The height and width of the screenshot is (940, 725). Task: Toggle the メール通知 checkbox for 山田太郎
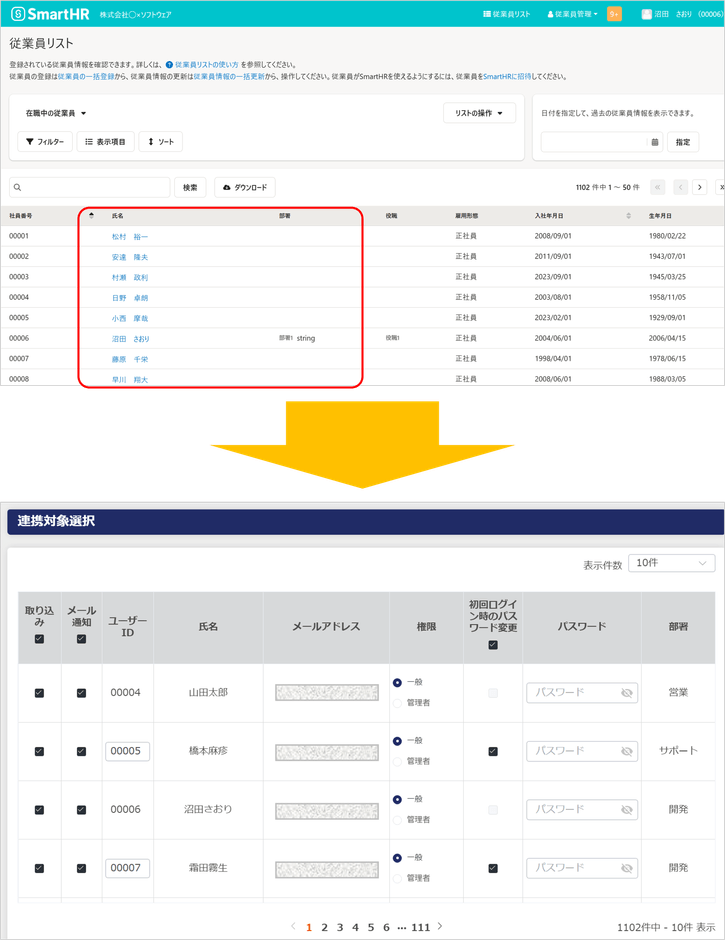pos(82,693)
